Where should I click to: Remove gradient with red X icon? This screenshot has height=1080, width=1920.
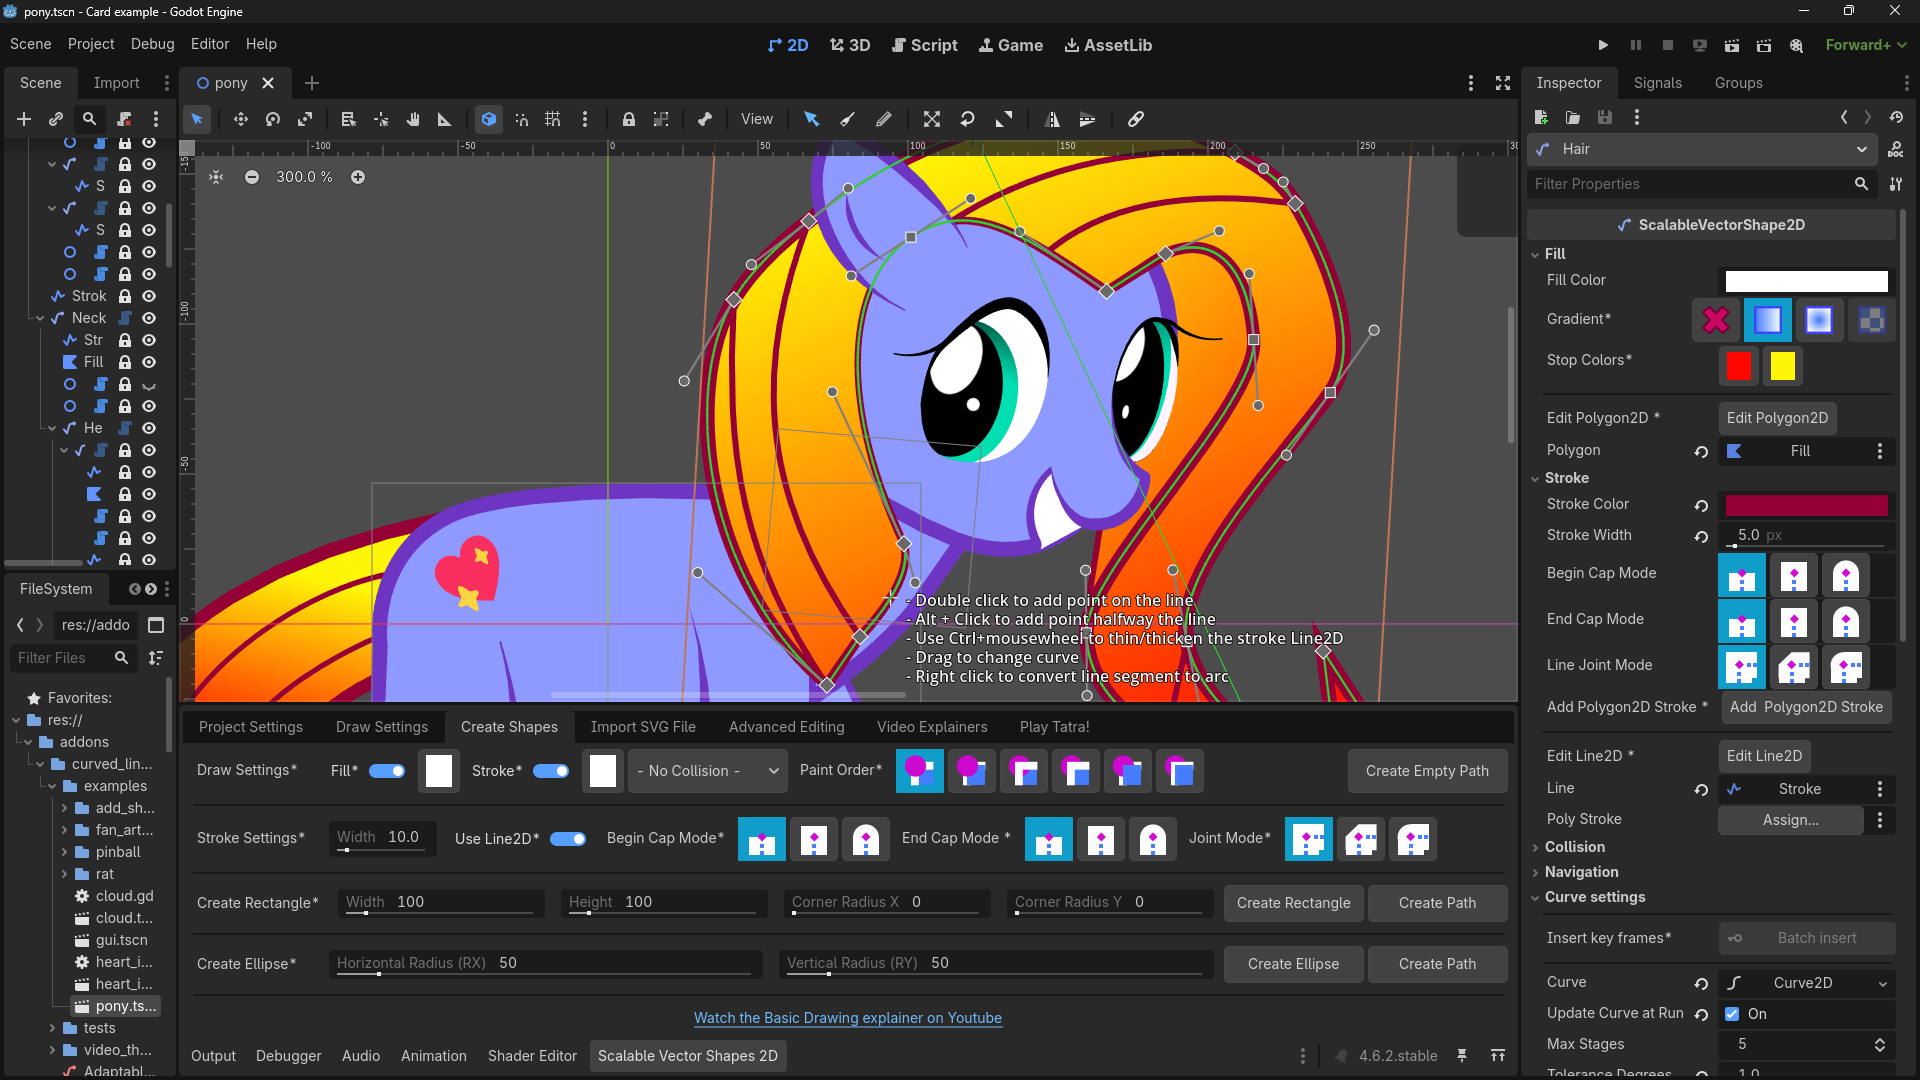click(x=1716, y=320)
